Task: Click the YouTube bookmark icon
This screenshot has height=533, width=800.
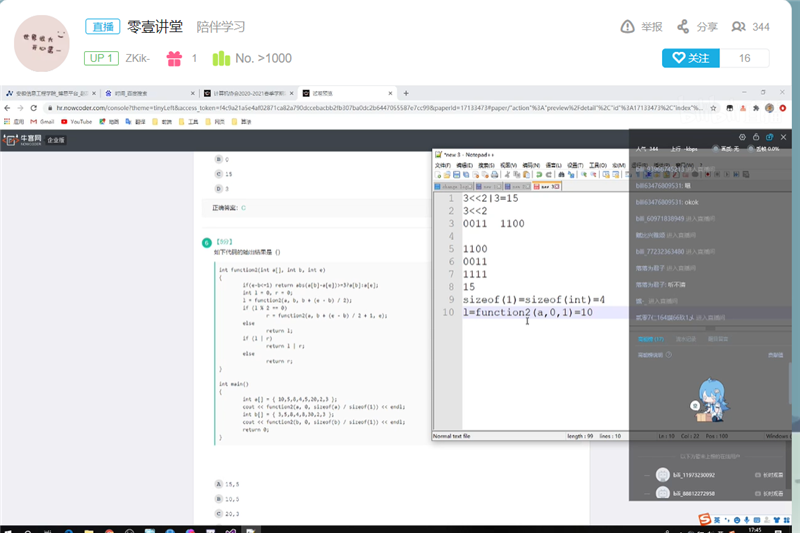Action: [x=63, y=122]
